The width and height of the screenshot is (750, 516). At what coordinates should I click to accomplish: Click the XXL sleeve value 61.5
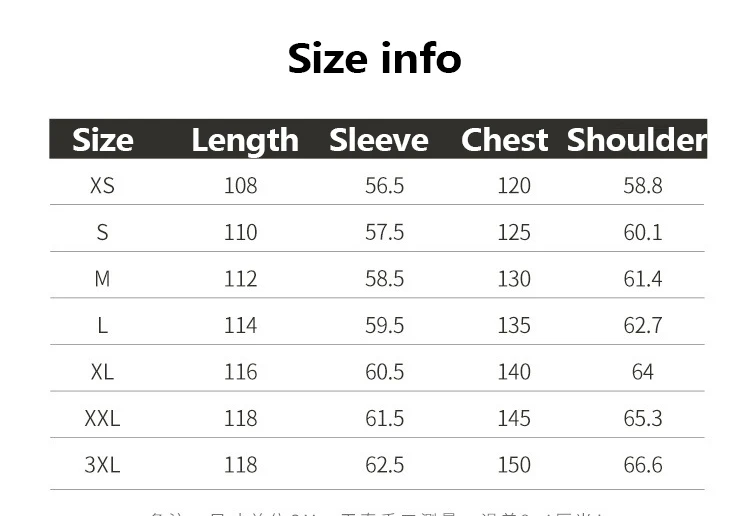[x=385, y=418]
